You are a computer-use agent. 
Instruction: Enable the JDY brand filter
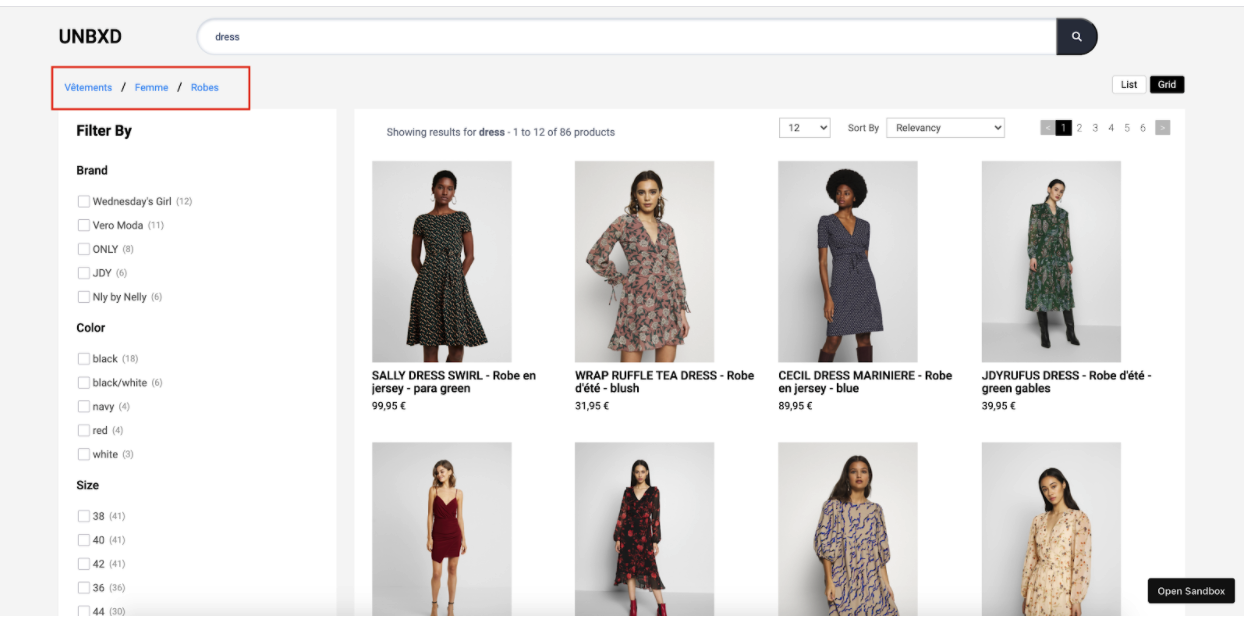84,273
